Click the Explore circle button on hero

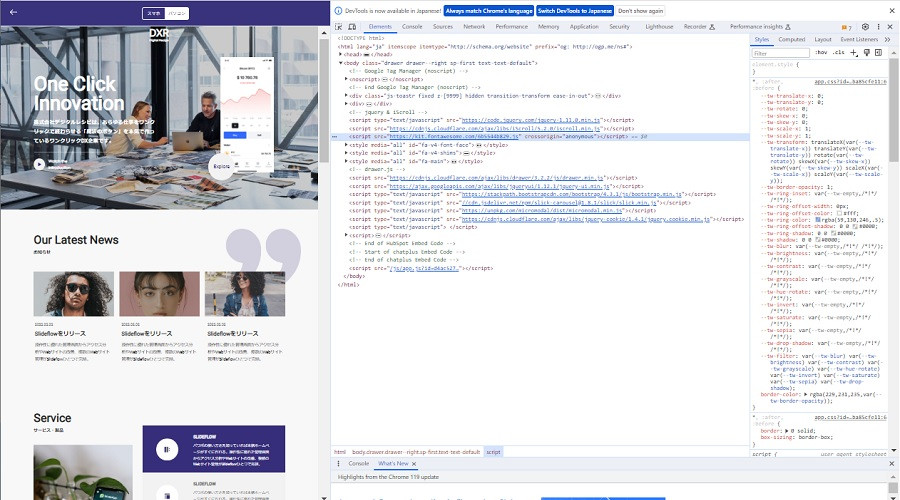click(x=222, y=166)
